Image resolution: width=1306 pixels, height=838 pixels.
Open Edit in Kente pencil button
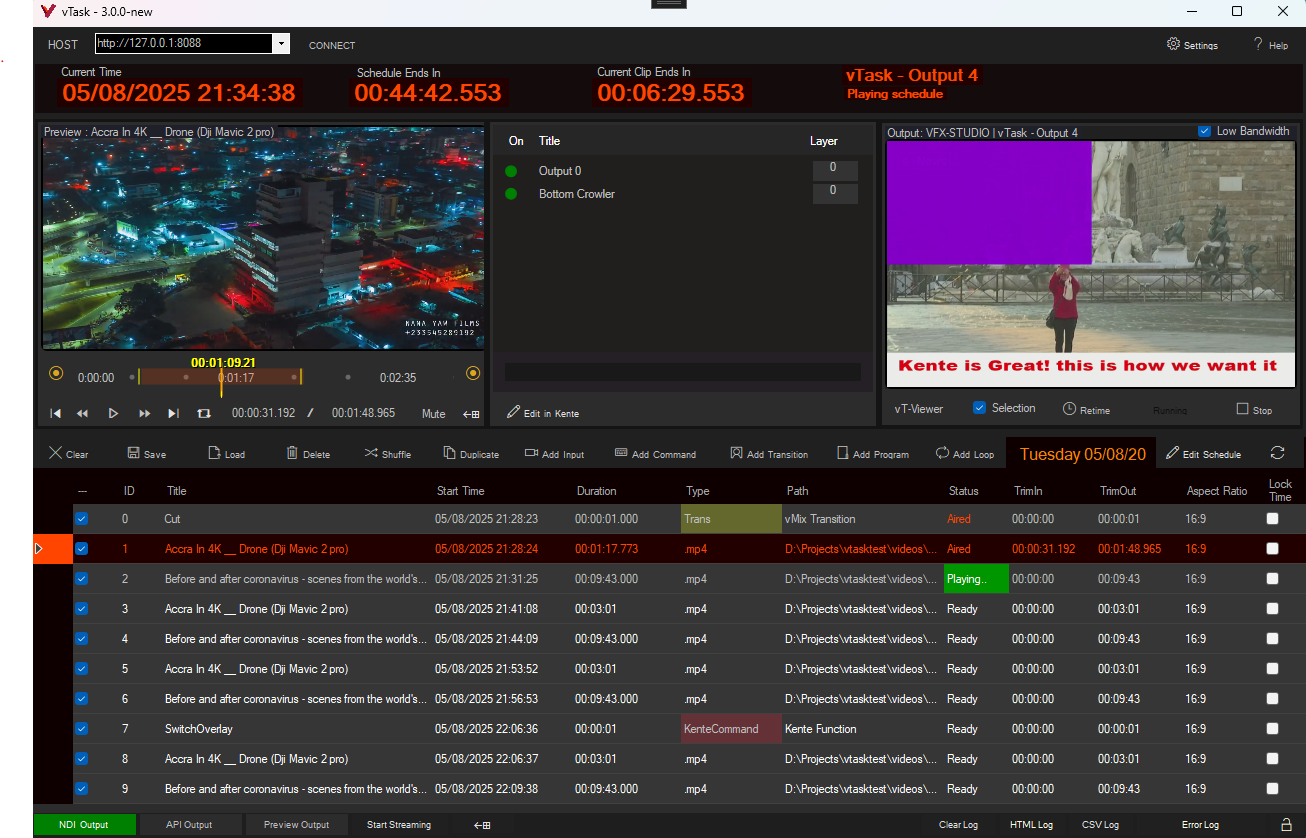pyautogui.click(x=543, y=412)
